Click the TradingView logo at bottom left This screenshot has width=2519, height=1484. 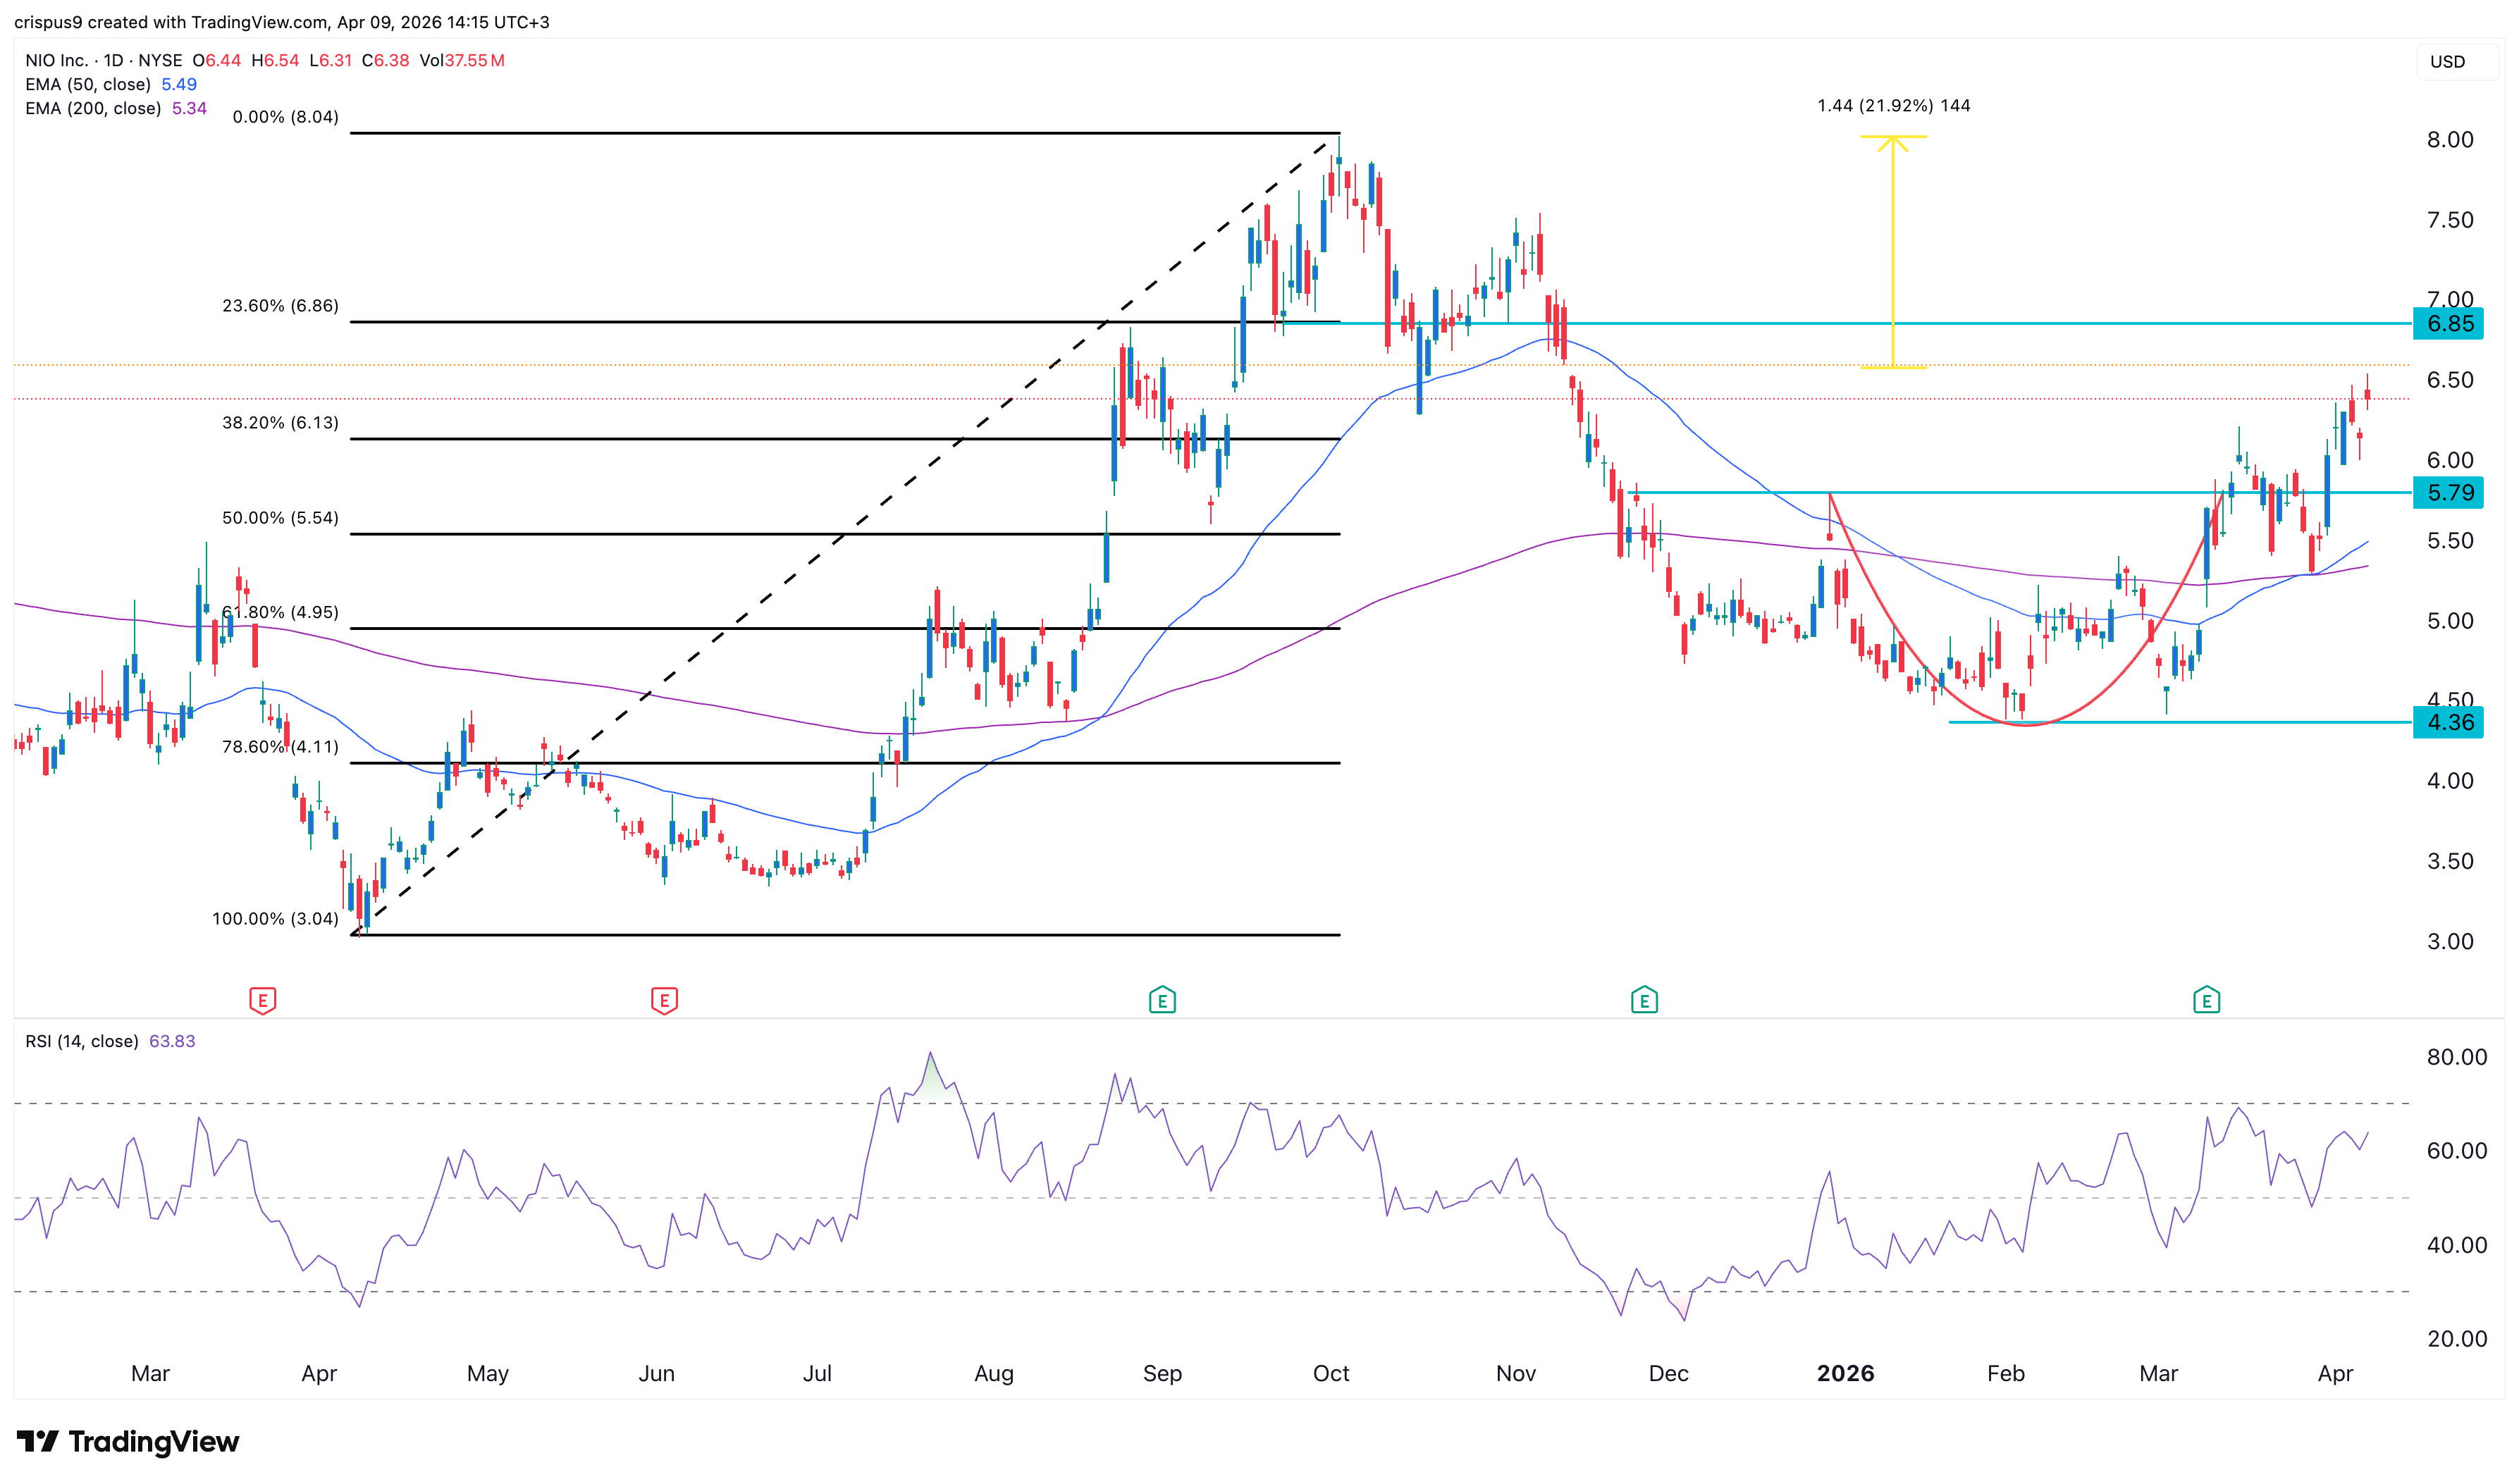[x=128, y=1441]
